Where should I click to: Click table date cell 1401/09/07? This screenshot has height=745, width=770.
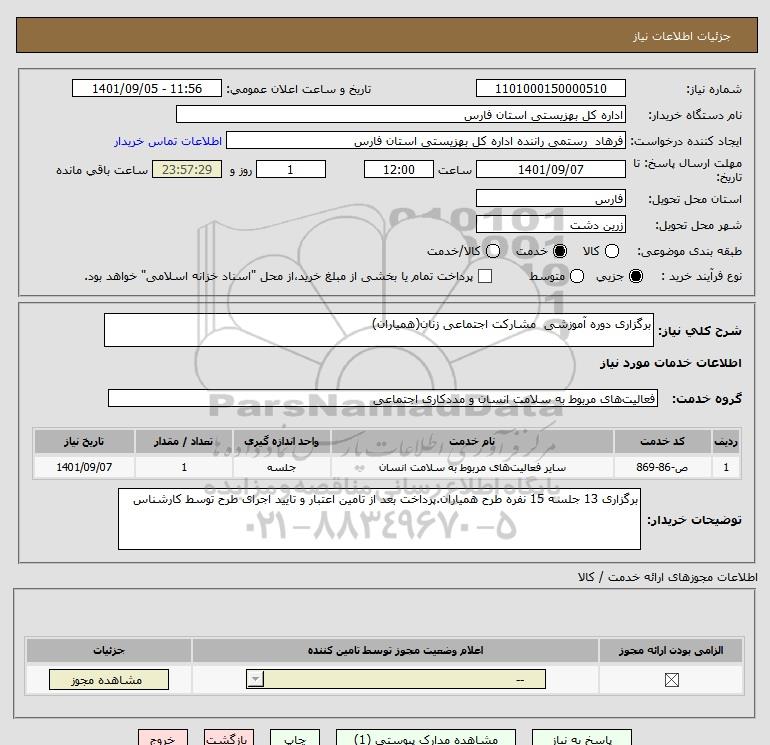pyautogui.click(x=84, y=468)
